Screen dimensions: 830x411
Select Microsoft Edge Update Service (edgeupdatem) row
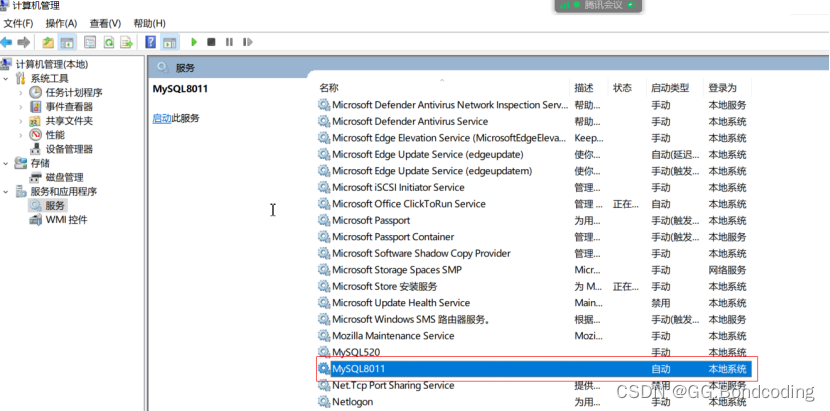533,171
